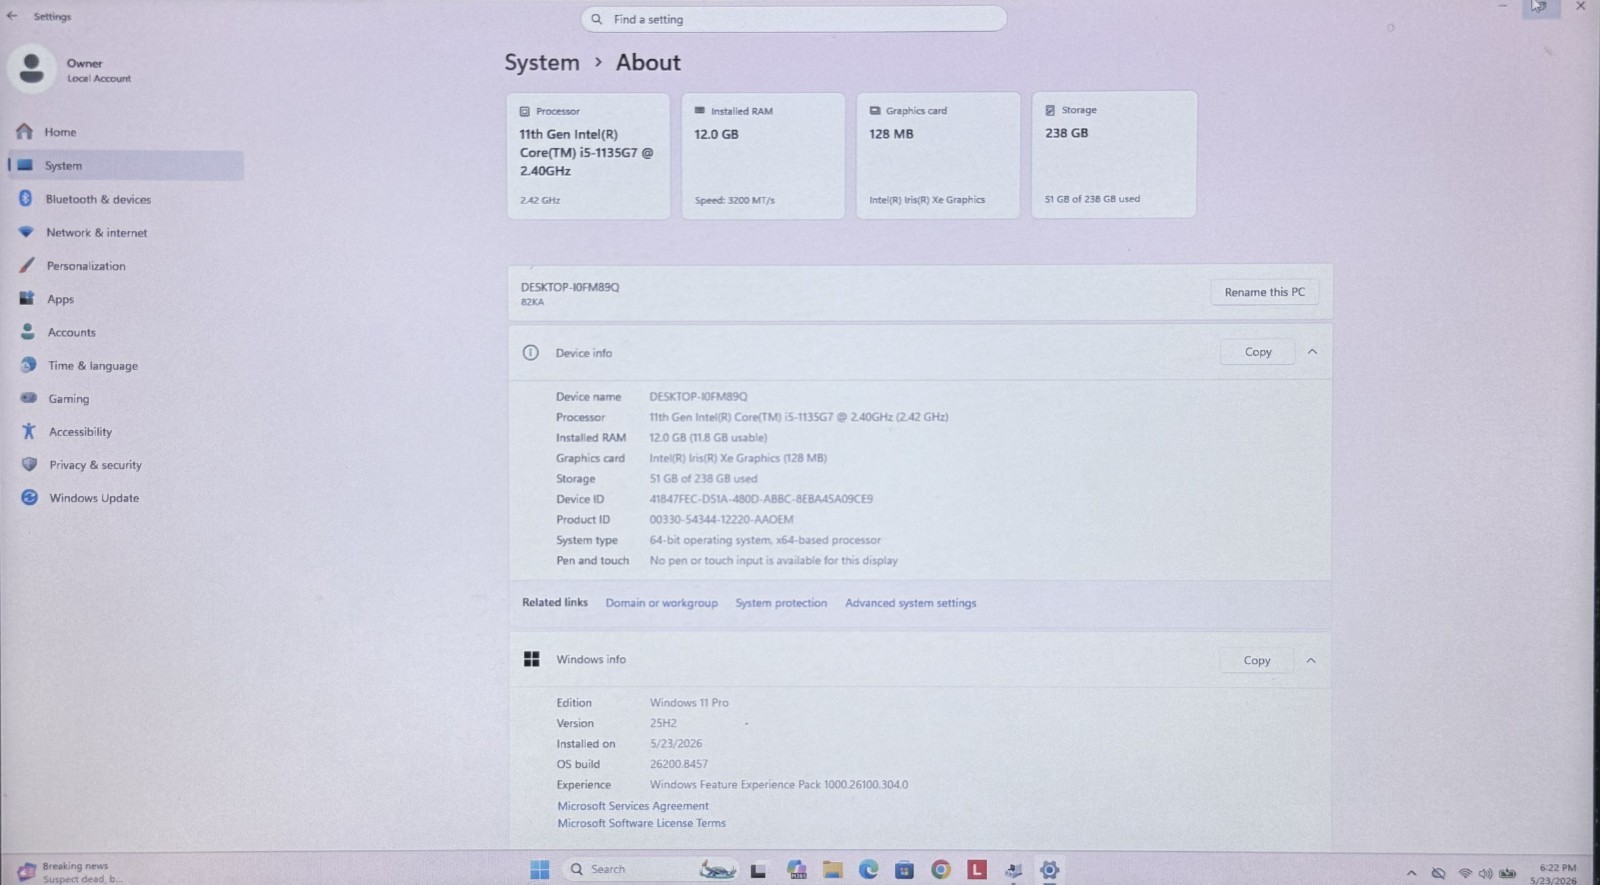Open Microsoft Services Agreement link

pyautogui.click(x=633, y=806)
